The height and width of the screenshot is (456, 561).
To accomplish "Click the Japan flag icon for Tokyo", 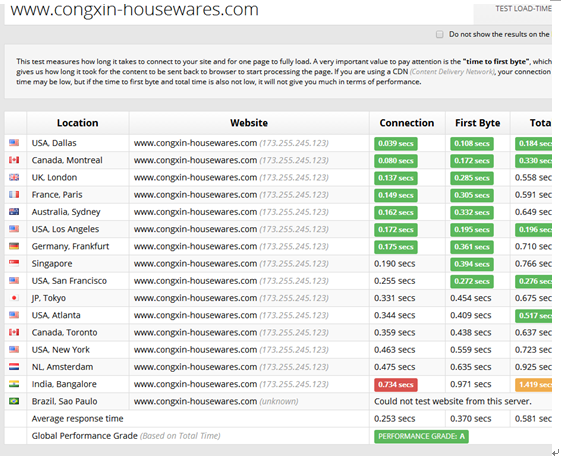I will [x=14, y=298].
